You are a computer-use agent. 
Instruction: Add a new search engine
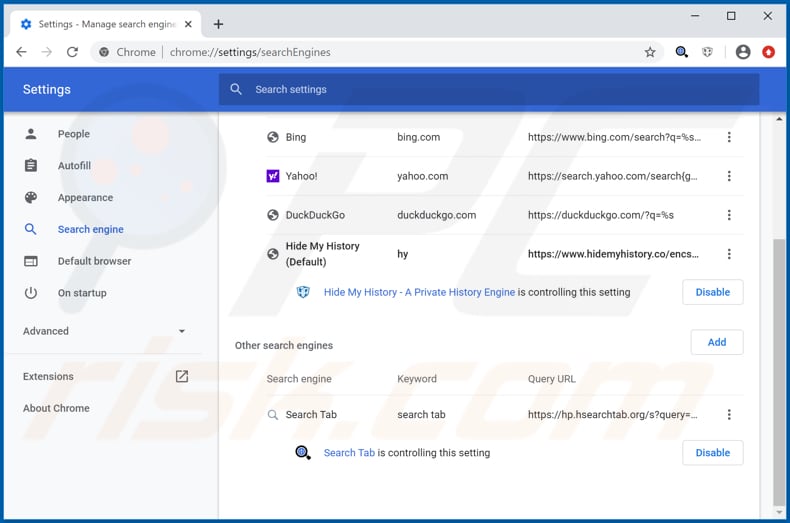717,342
